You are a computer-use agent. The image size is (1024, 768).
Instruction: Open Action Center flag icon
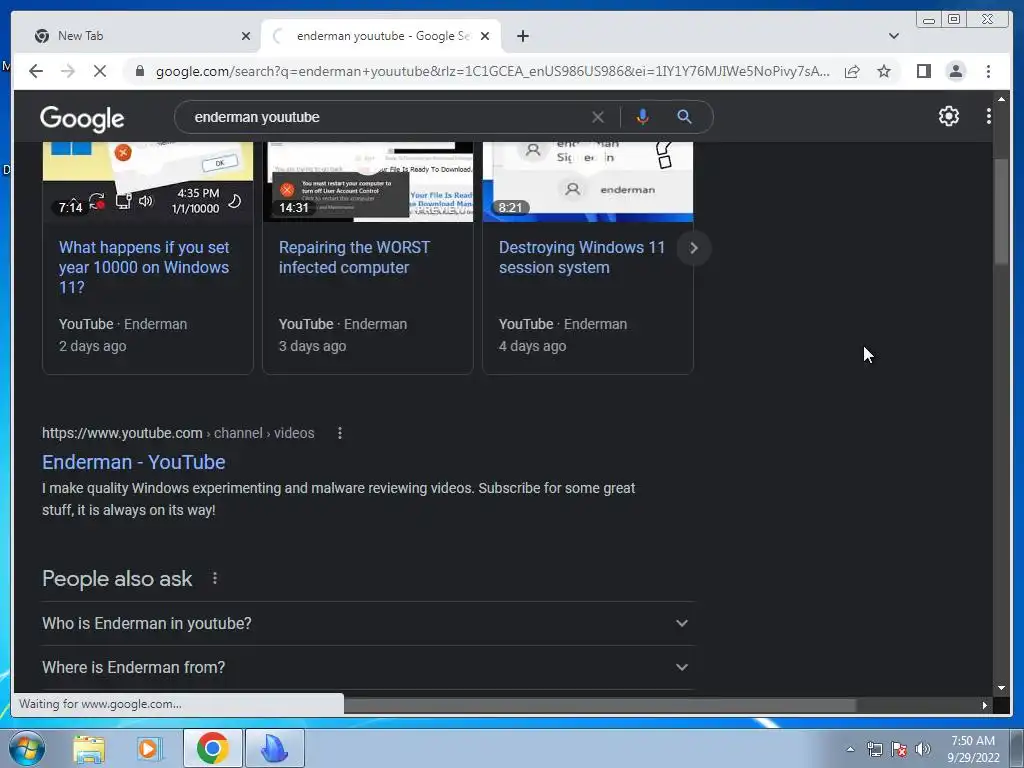(899, 749)
